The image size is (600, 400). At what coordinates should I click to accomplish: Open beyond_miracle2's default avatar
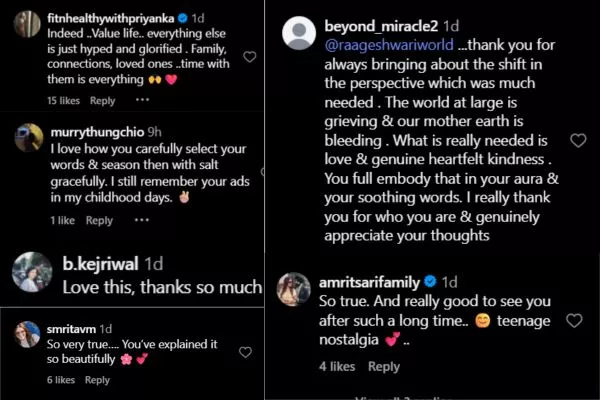(x=299, y=34)
